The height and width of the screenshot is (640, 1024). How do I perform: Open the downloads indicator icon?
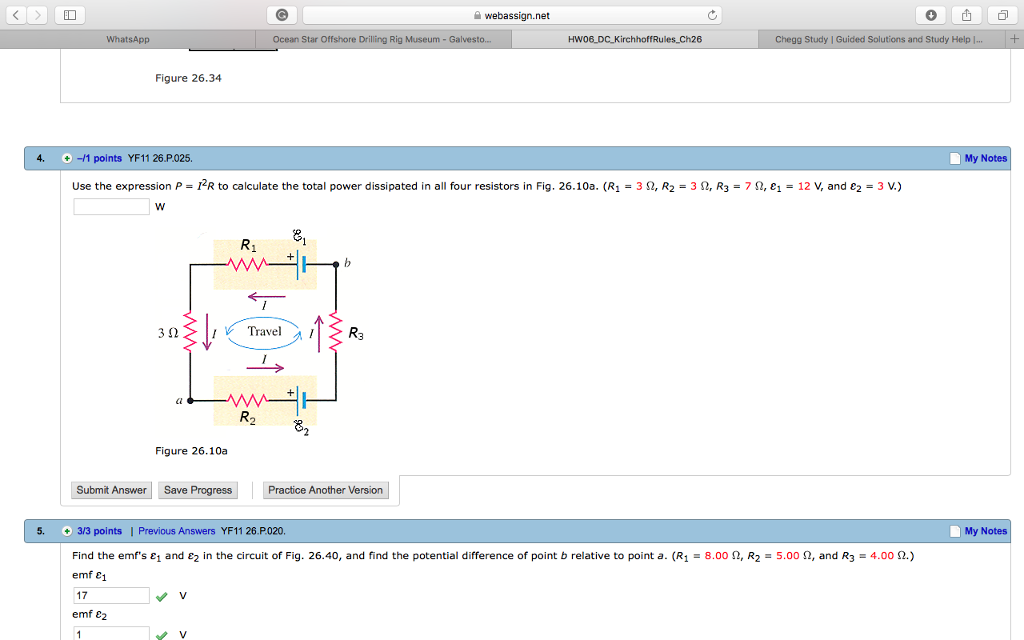point(933,15)
